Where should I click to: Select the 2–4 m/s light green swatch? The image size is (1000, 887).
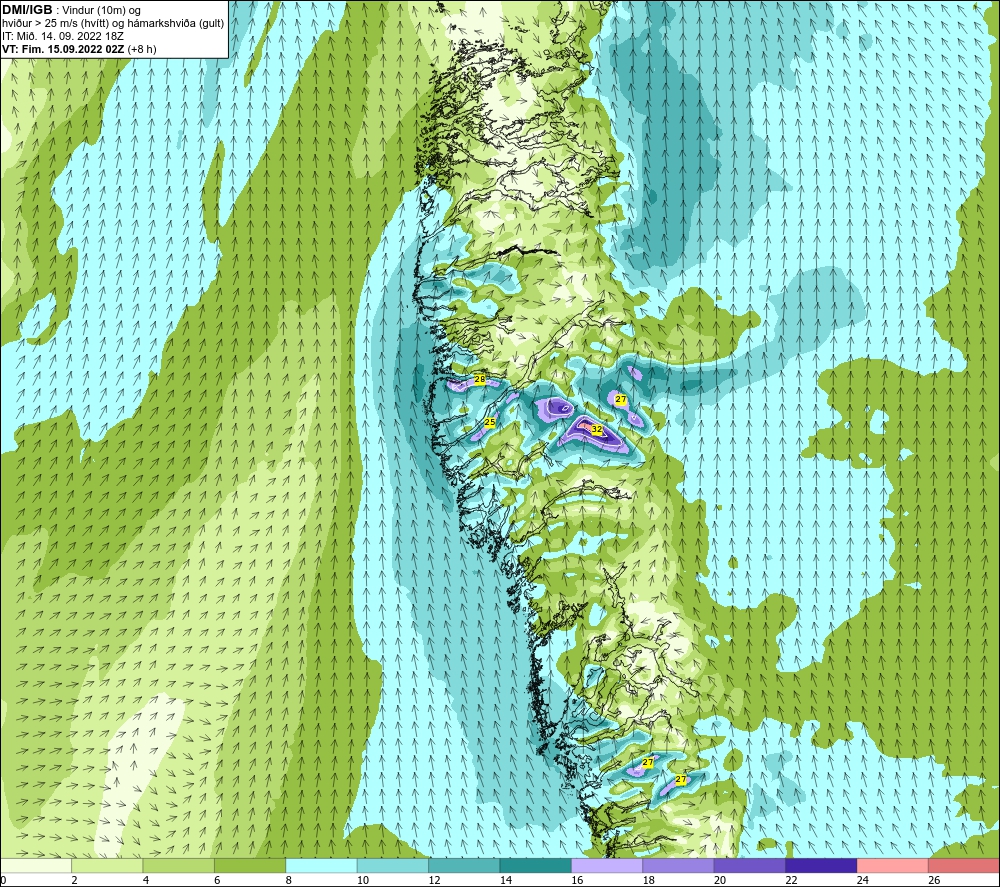[x=107, y=865]
